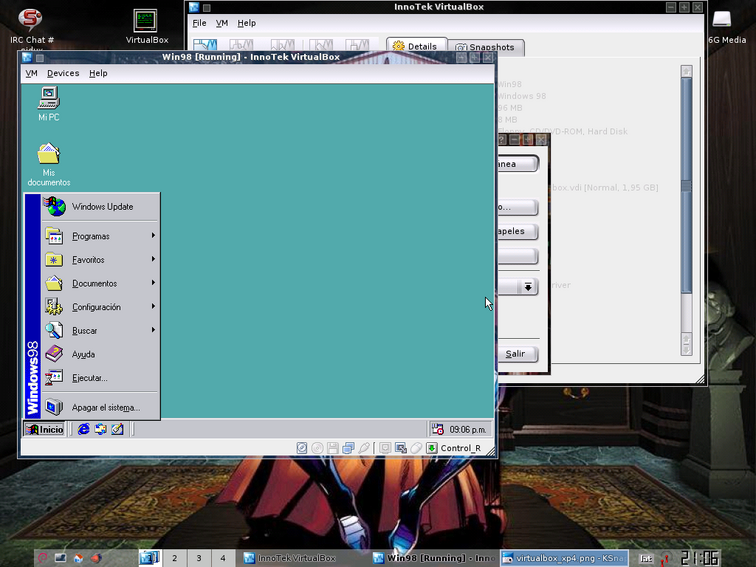
Task: Click the Windows 98 clock 09:06 p.m.
Action: [x=467, y=429]
